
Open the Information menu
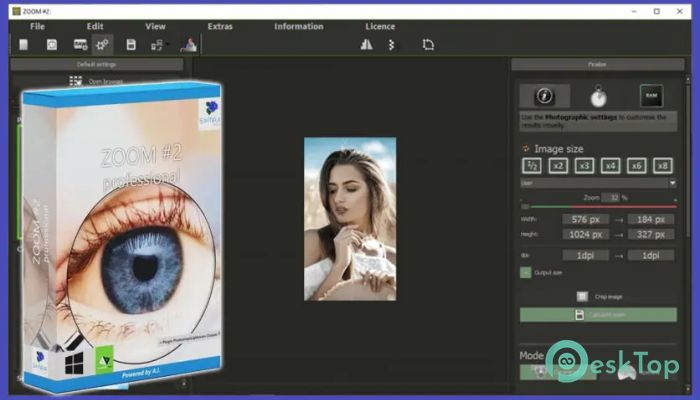299,26
